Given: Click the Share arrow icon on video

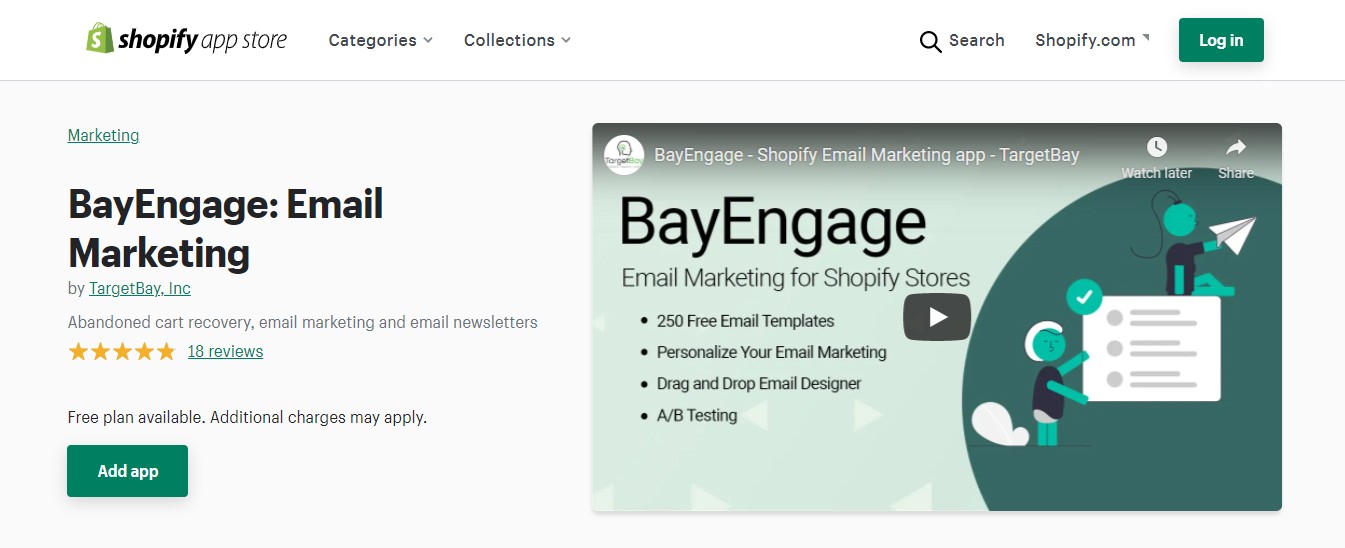Looking at the screenshot, I should [1236, 147].
